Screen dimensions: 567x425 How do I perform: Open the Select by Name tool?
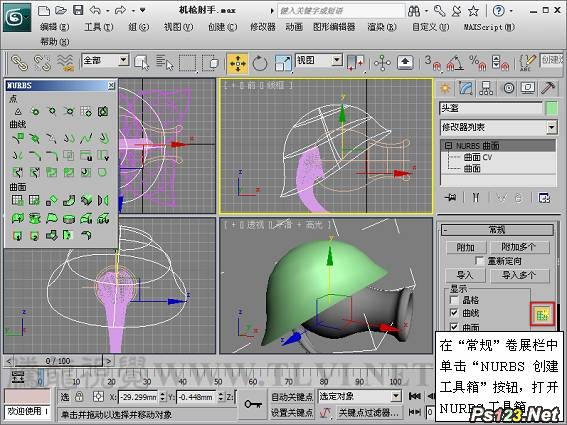point(165,63)
